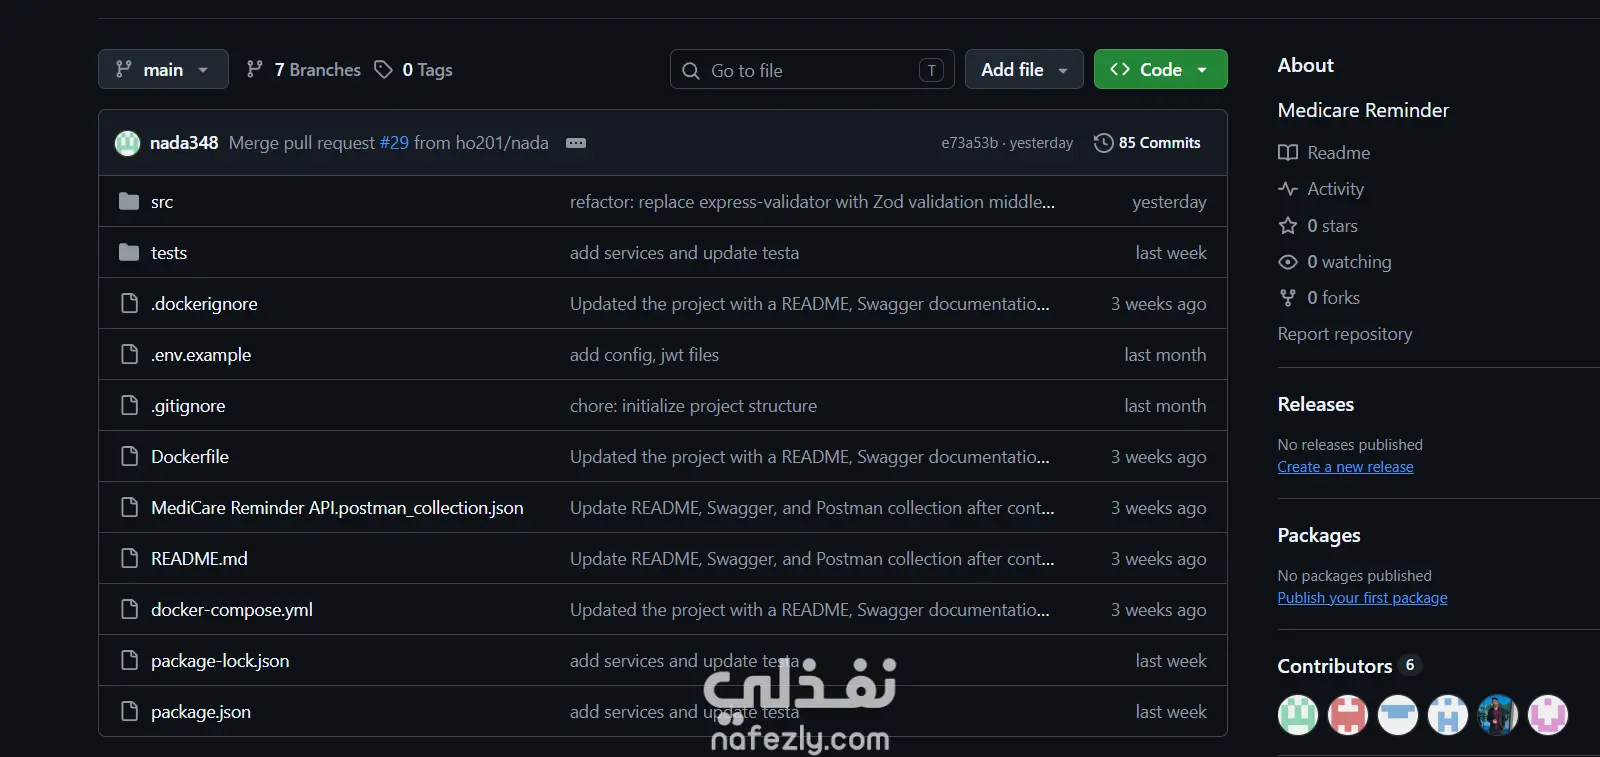
Task: Open the Activity link
Action: point(1335,189)
